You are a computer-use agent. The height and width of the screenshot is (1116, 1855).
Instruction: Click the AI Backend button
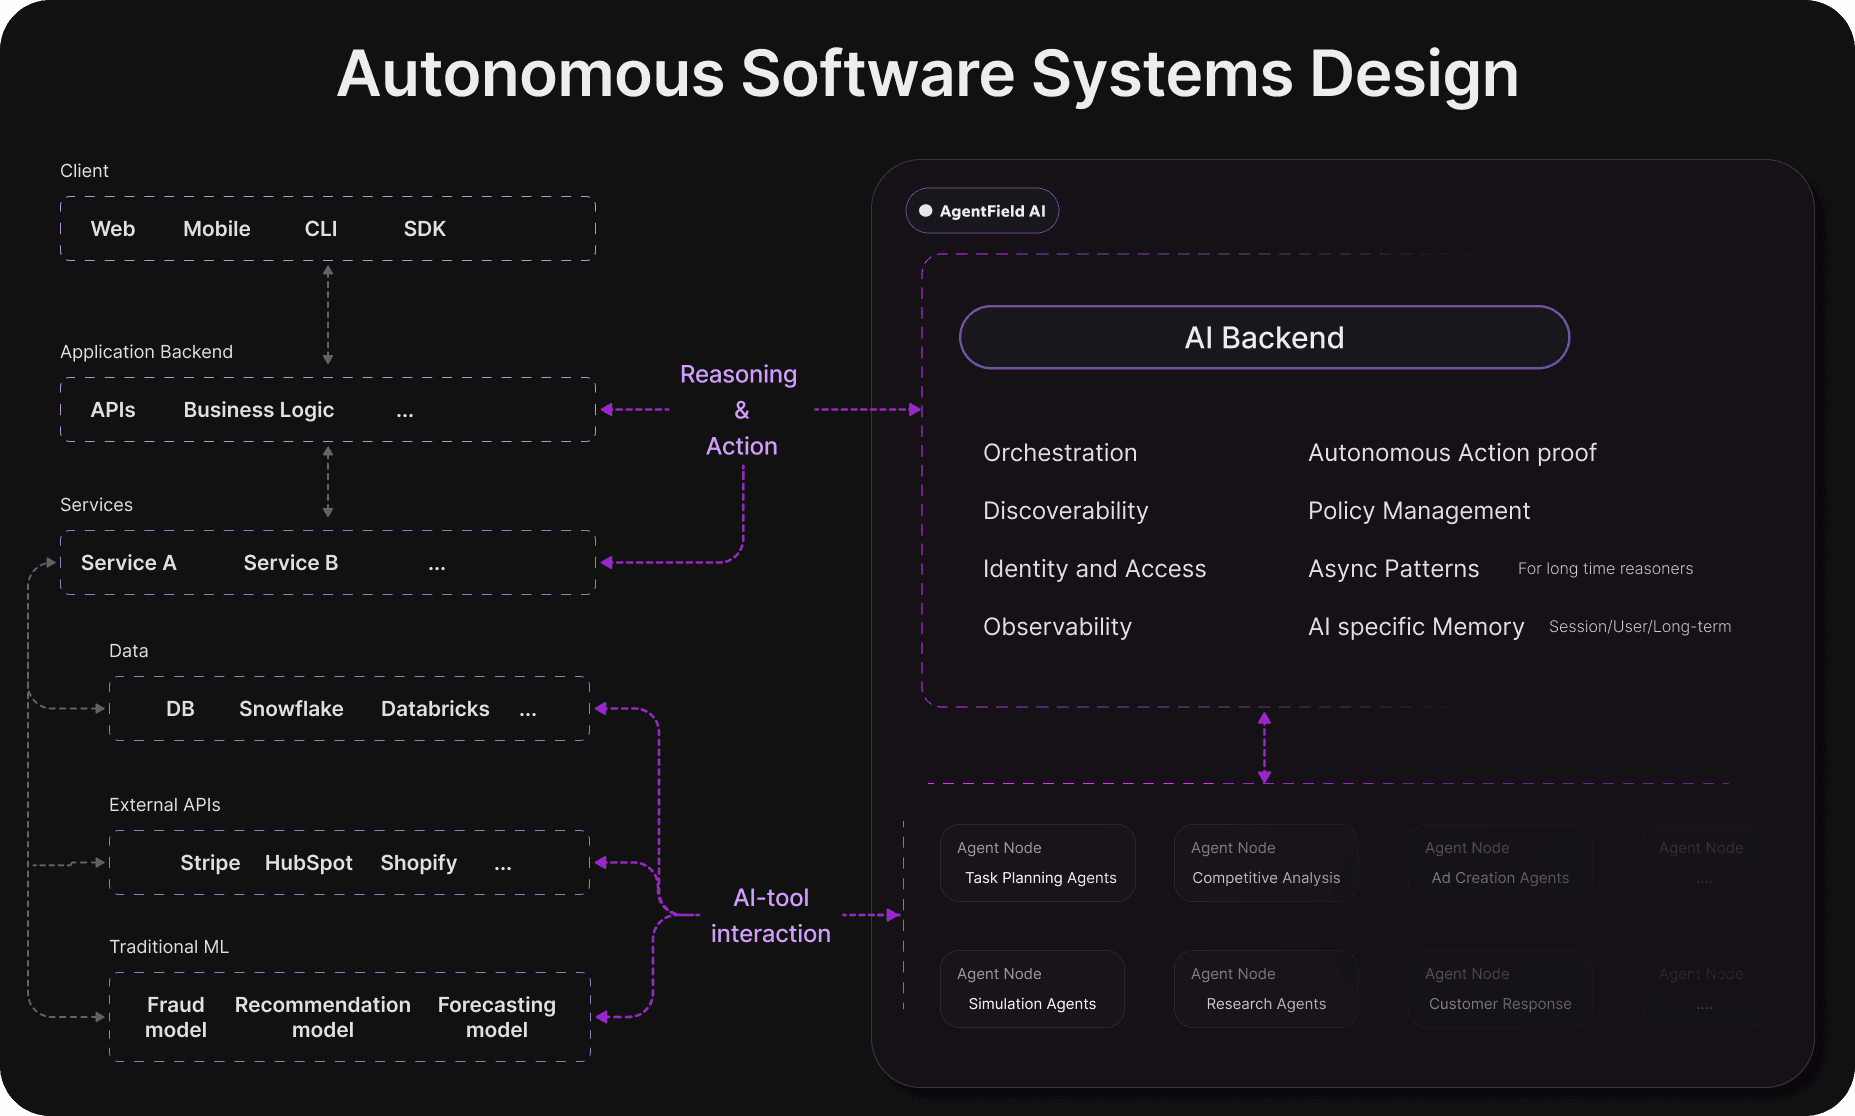pyautogui.click(x=1264, y=337)
